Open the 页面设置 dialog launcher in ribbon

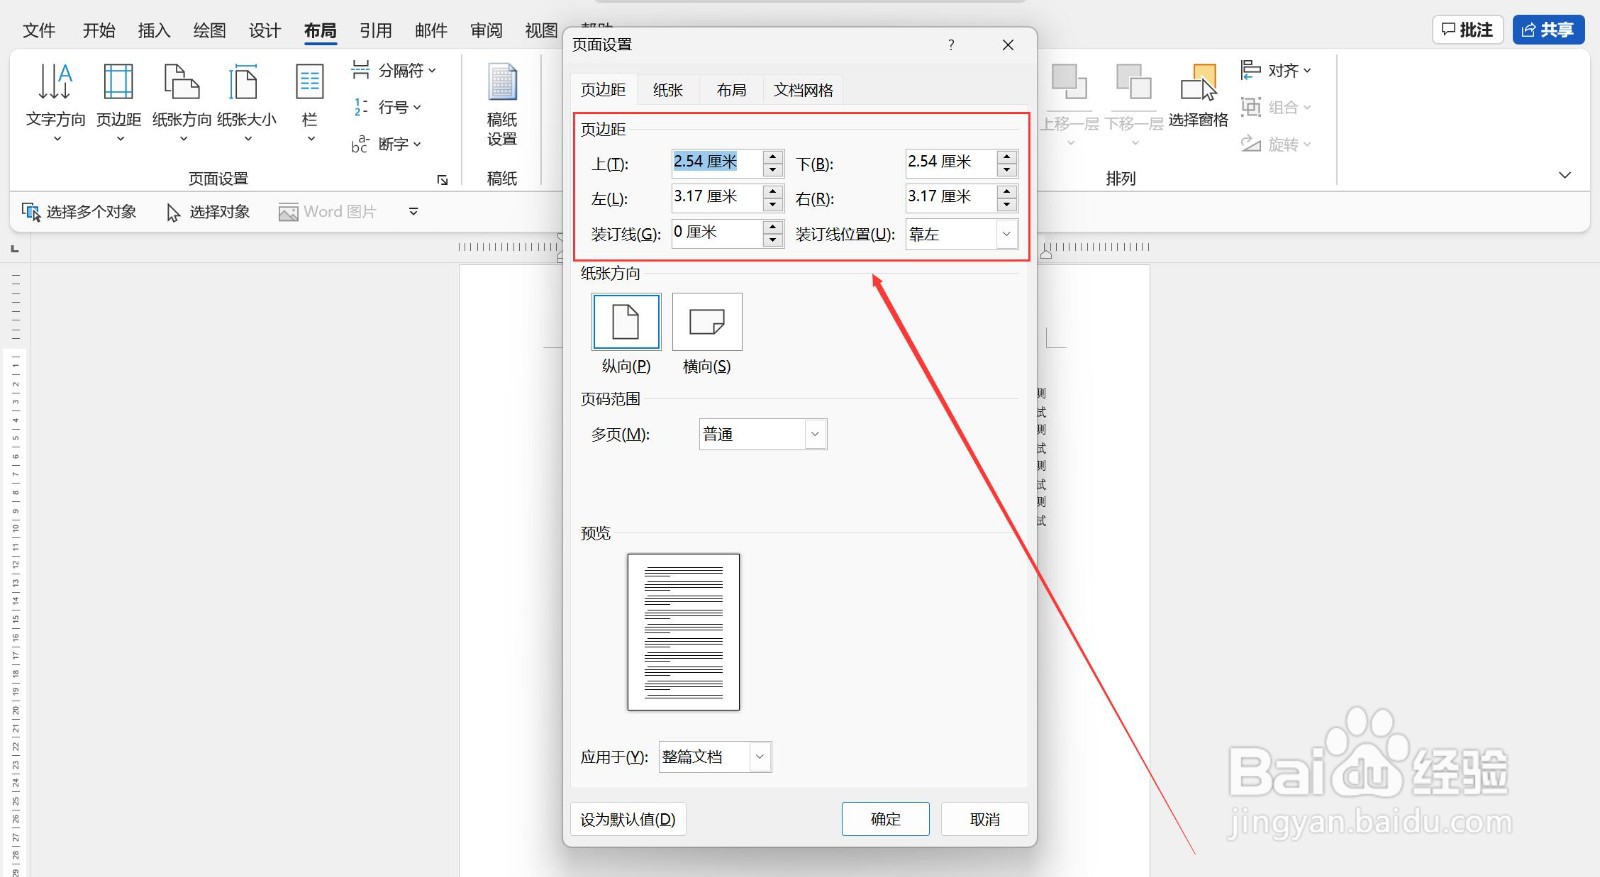click(442, 180)
